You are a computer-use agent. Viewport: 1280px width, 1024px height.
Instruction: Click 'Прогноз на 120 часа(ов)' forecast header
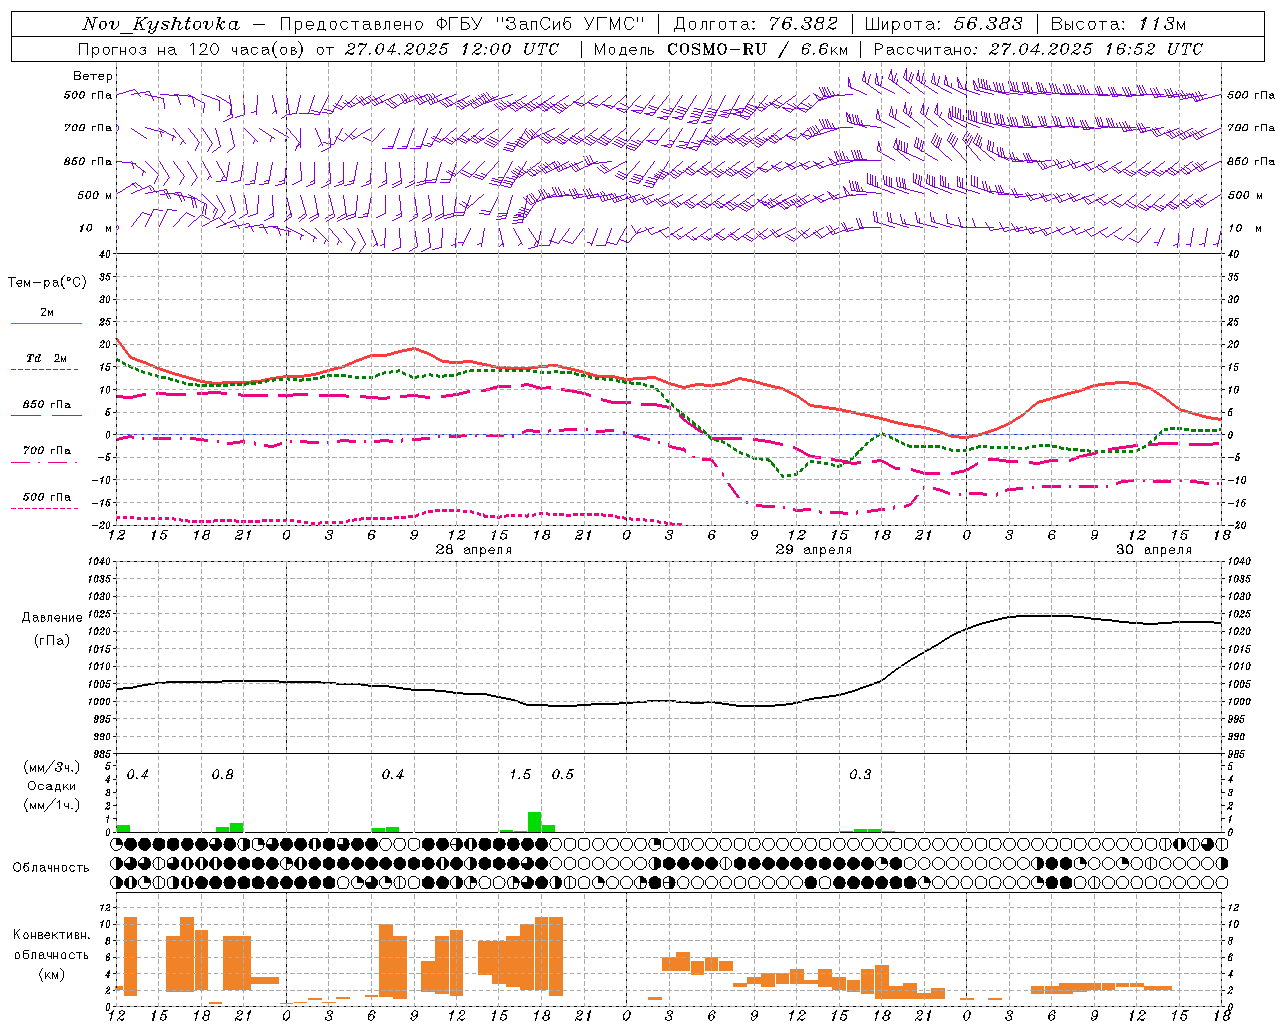192,49
